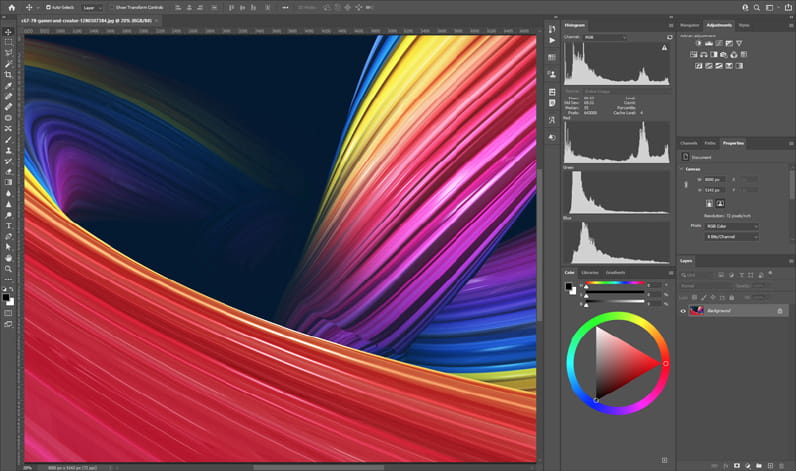Switch to the Navigator tab

coord(690,24)
